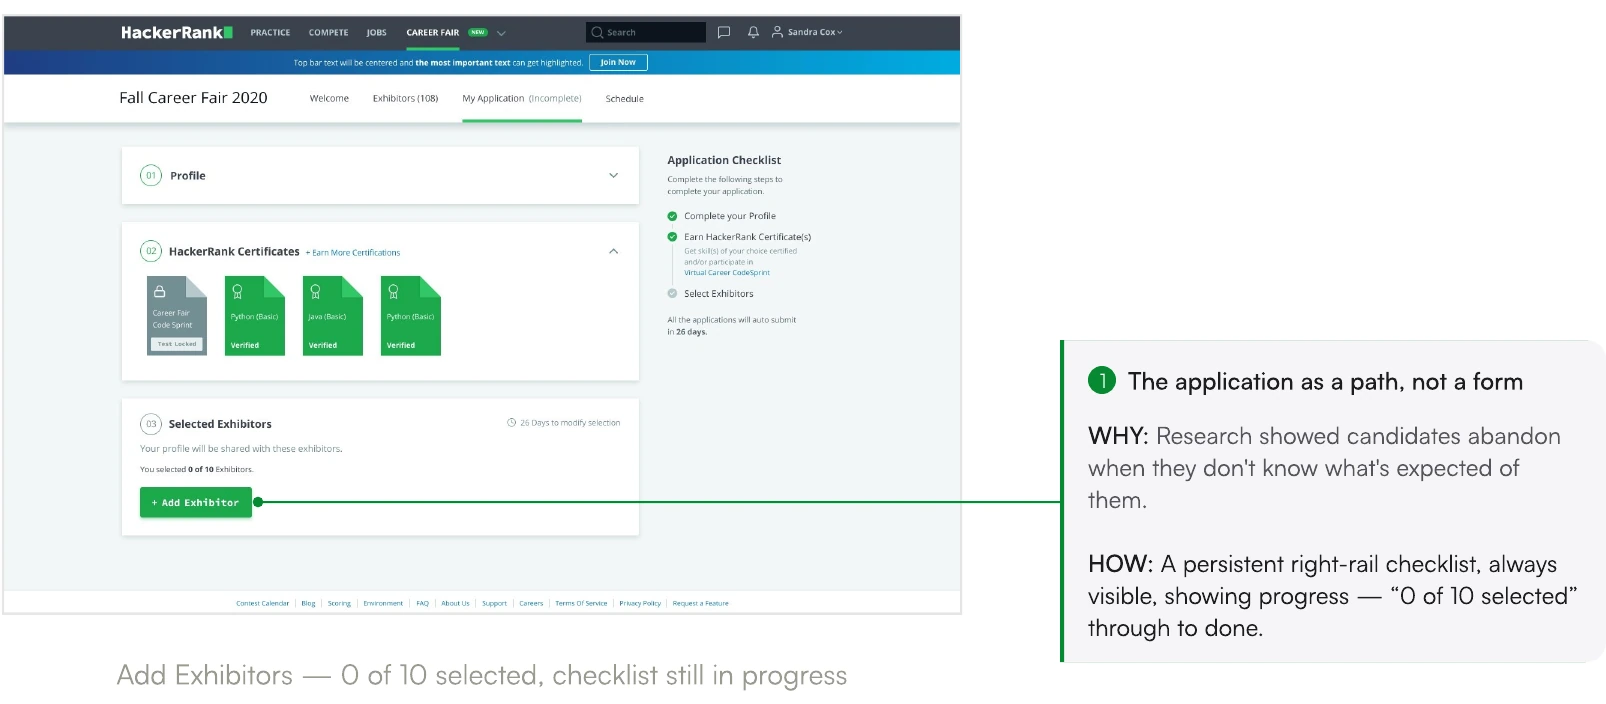The width and height of the screenshot is (1606, 704).
Task: Open the Jobs menu
Action: [376, 32]
